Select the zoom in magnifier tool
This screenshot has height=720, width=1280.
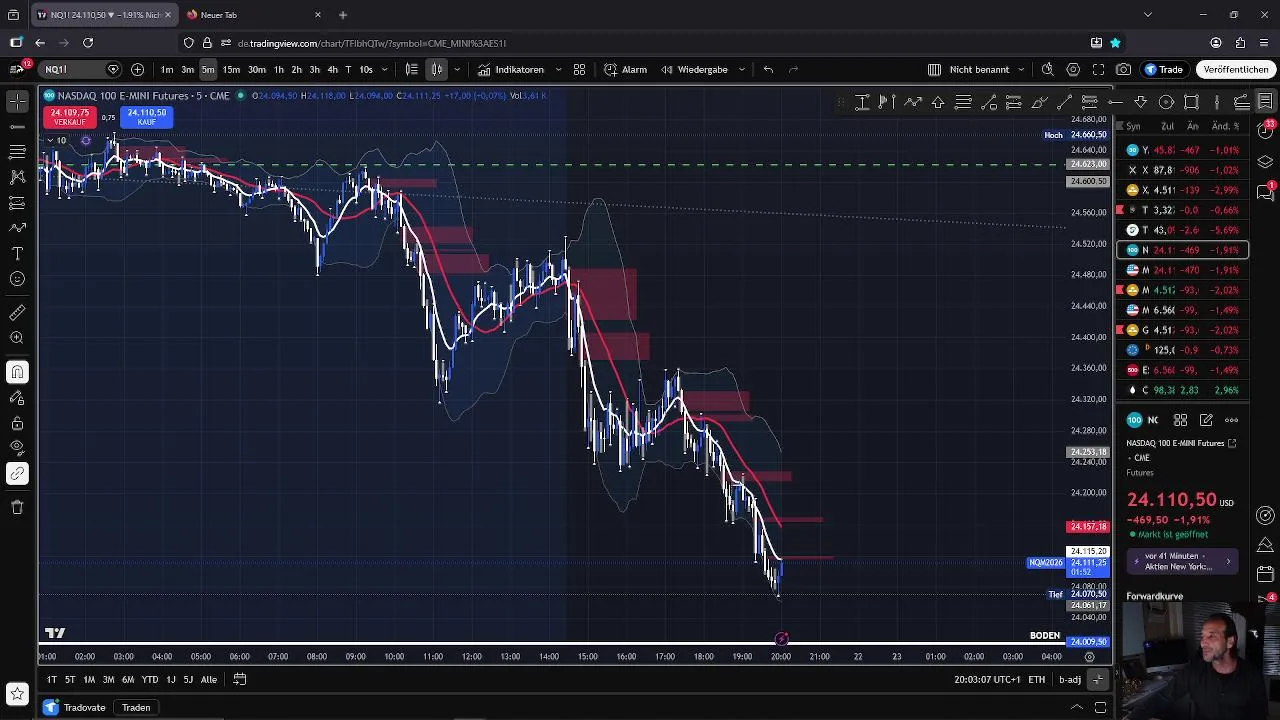[17, 338]
